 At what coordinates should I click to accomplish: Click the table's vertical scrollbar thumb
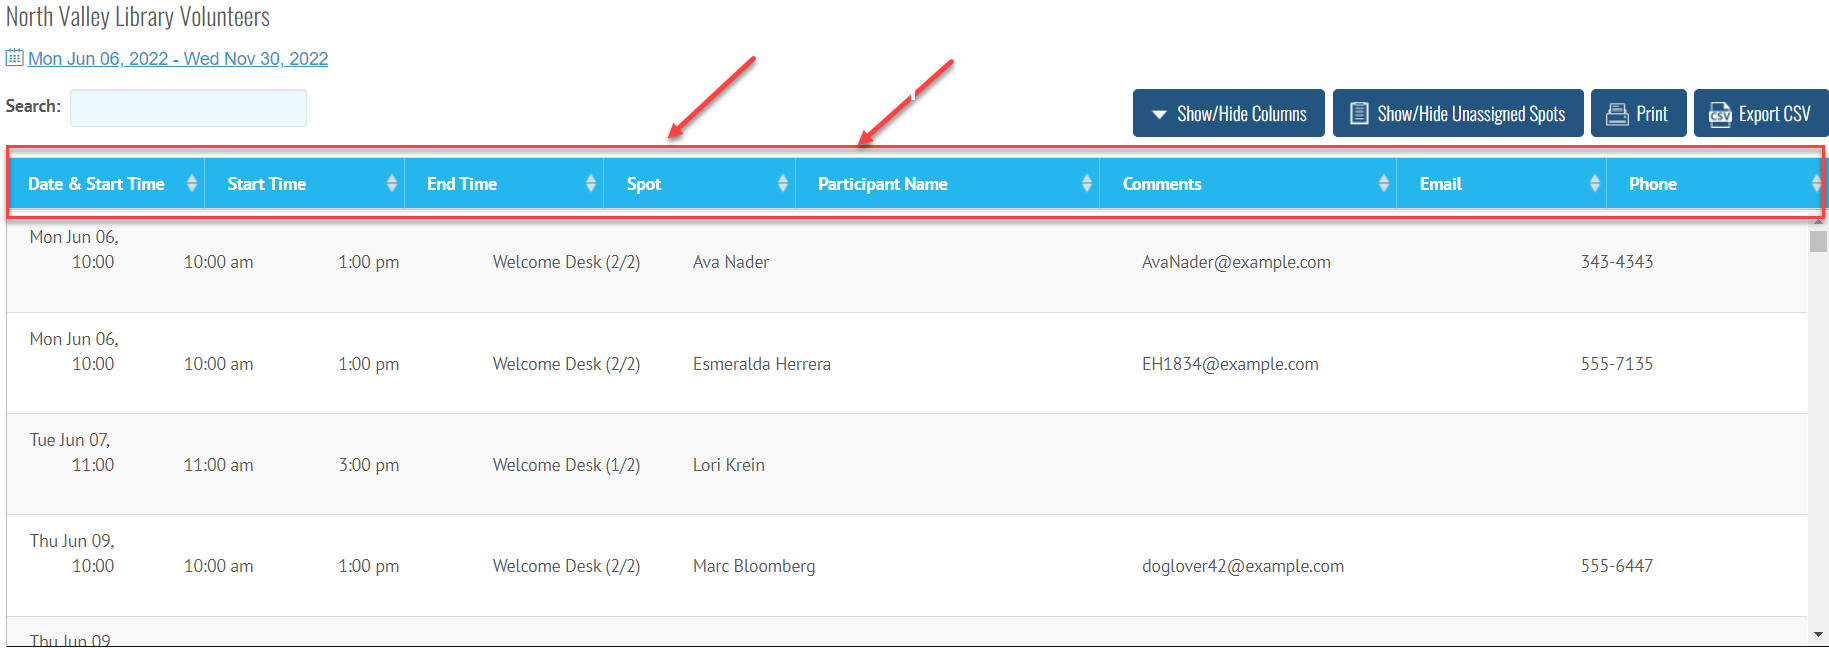[1818, 241]
